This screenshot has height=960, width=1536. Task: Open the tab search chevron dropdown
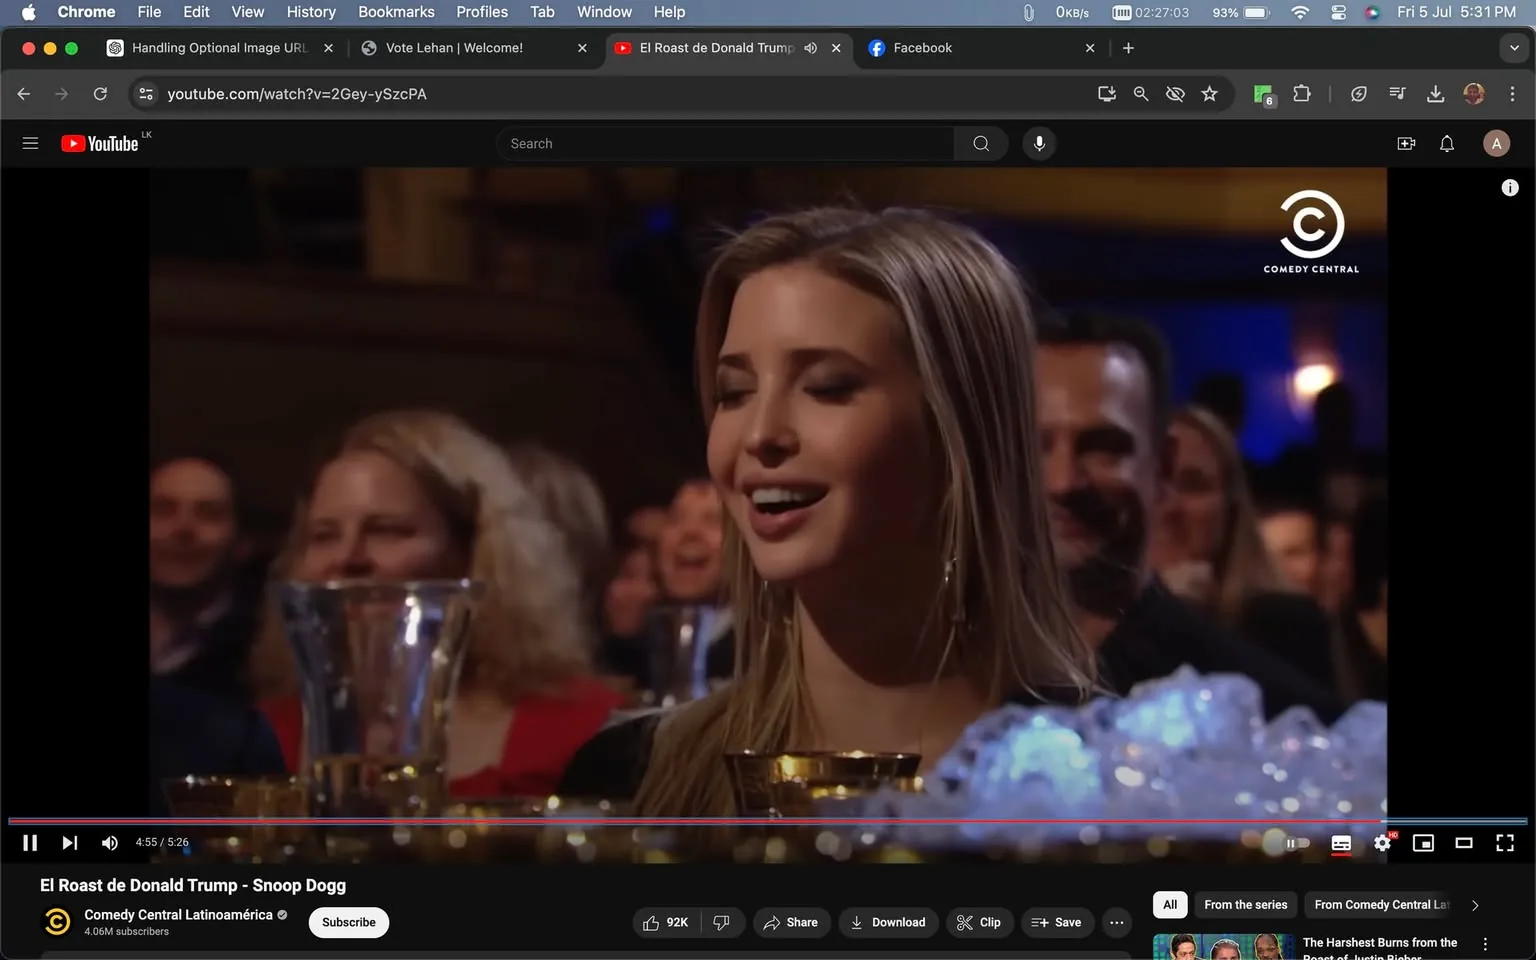[x=1513, y=47]
